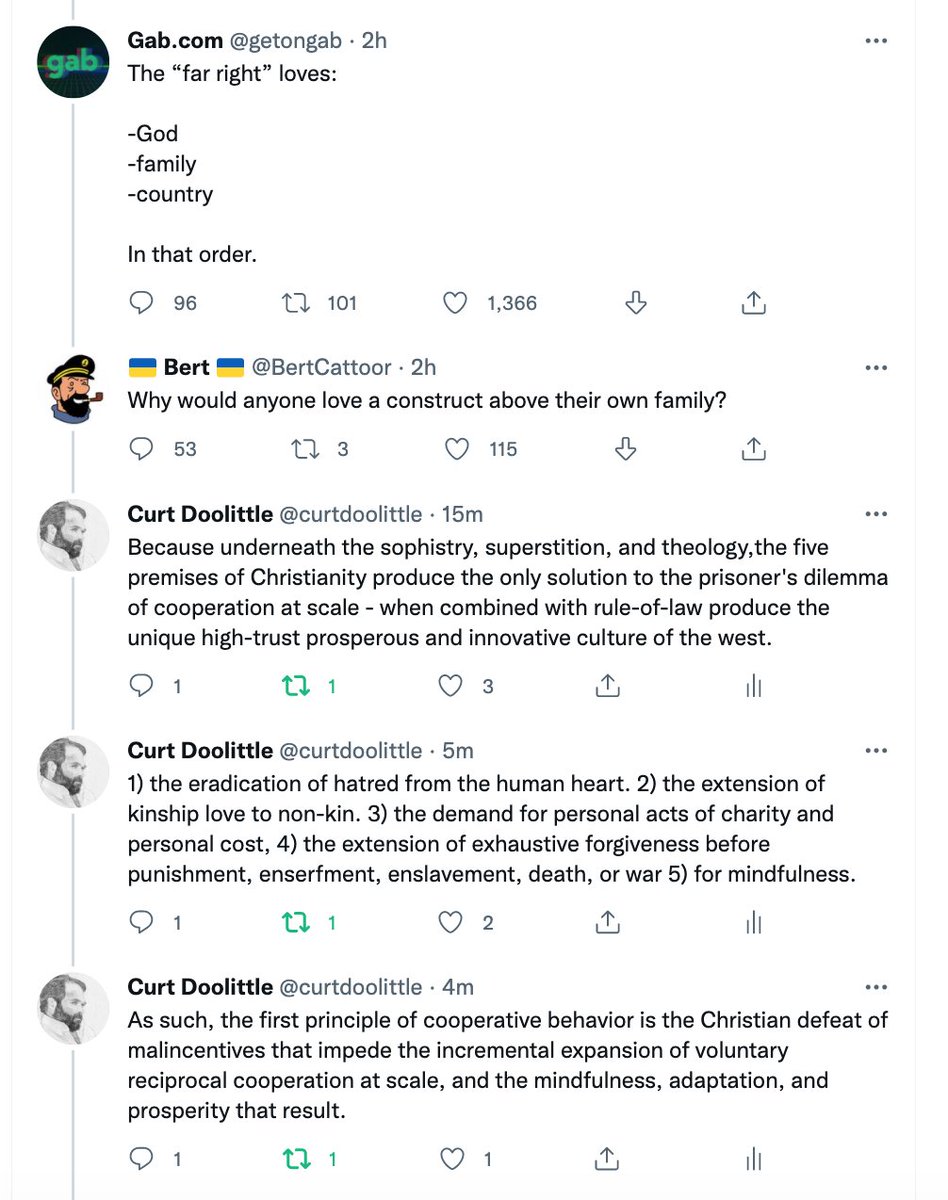The image size is (948, 1200).
Task: Open more options on Gab.com tweet
Action: 876,41
